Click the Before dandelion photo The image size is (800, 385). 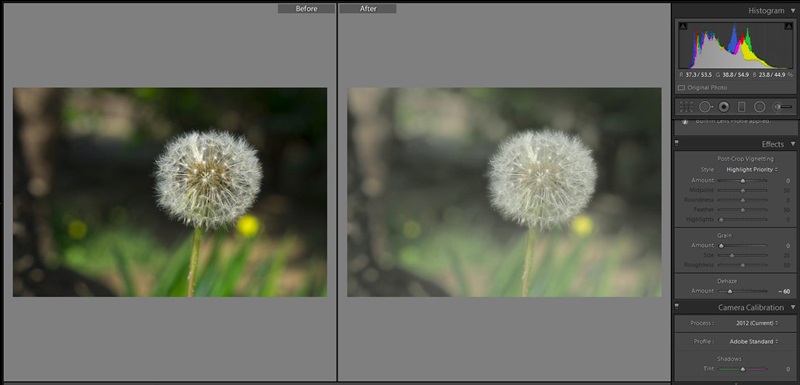click(170, 192)
